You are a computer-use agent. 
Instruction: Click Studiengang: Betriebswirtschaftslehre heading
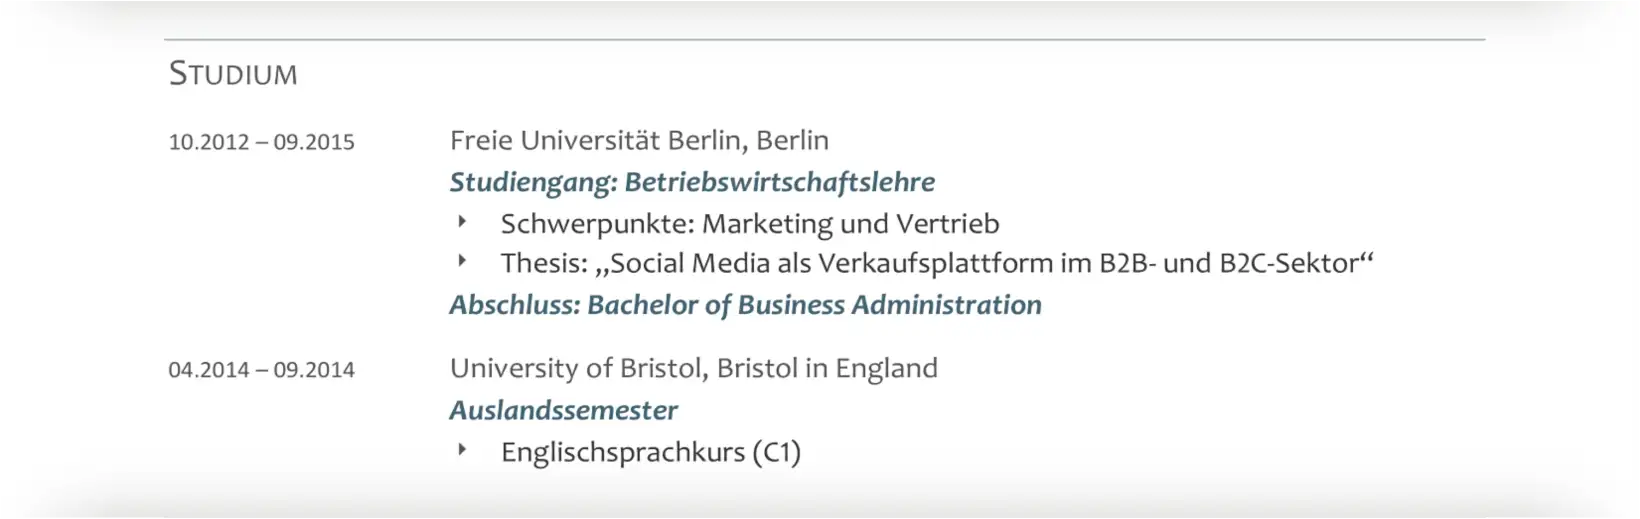click(692, 182)
